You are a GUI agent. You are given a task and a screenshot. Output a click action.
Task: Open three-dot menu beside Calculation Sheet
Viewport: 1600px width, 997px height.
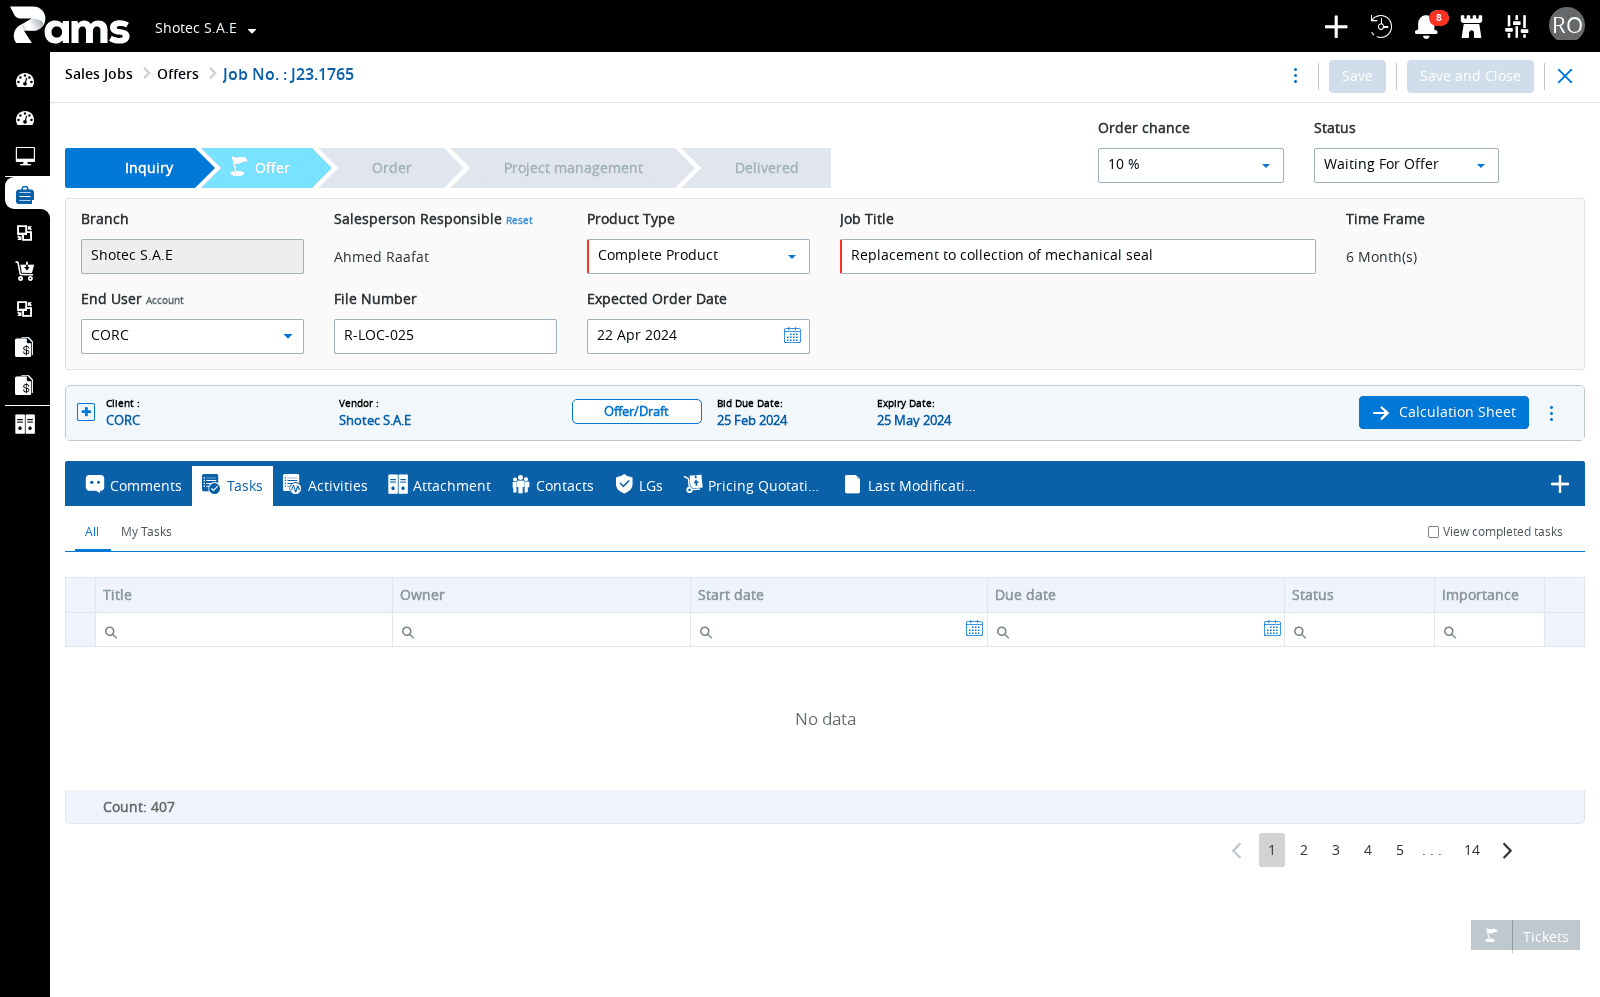coord(1551,413)
